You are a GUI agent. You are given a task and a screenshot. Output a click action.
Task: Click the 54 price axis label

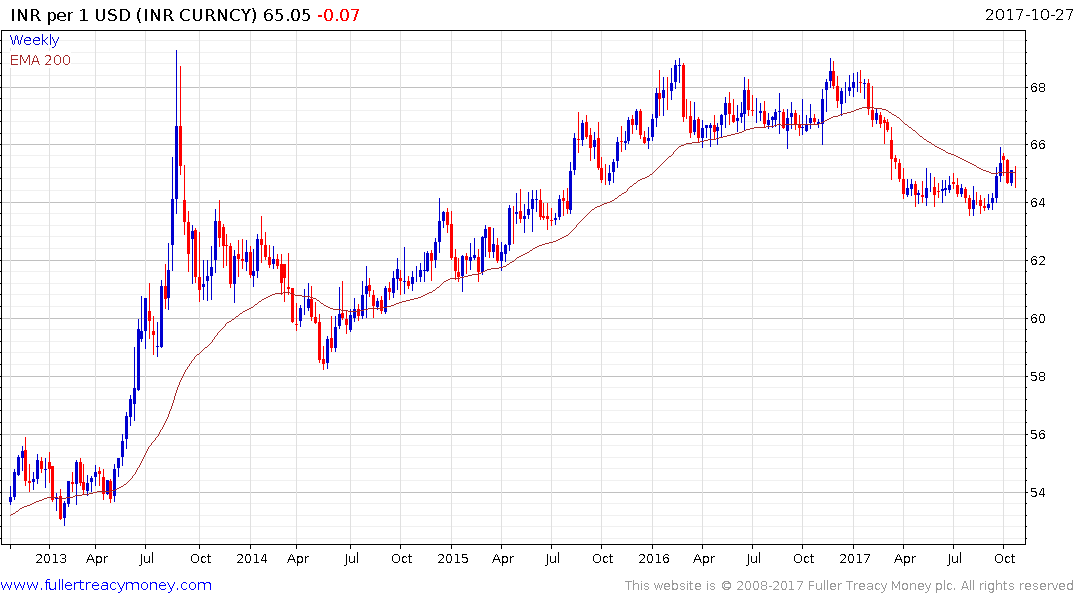1037,492
